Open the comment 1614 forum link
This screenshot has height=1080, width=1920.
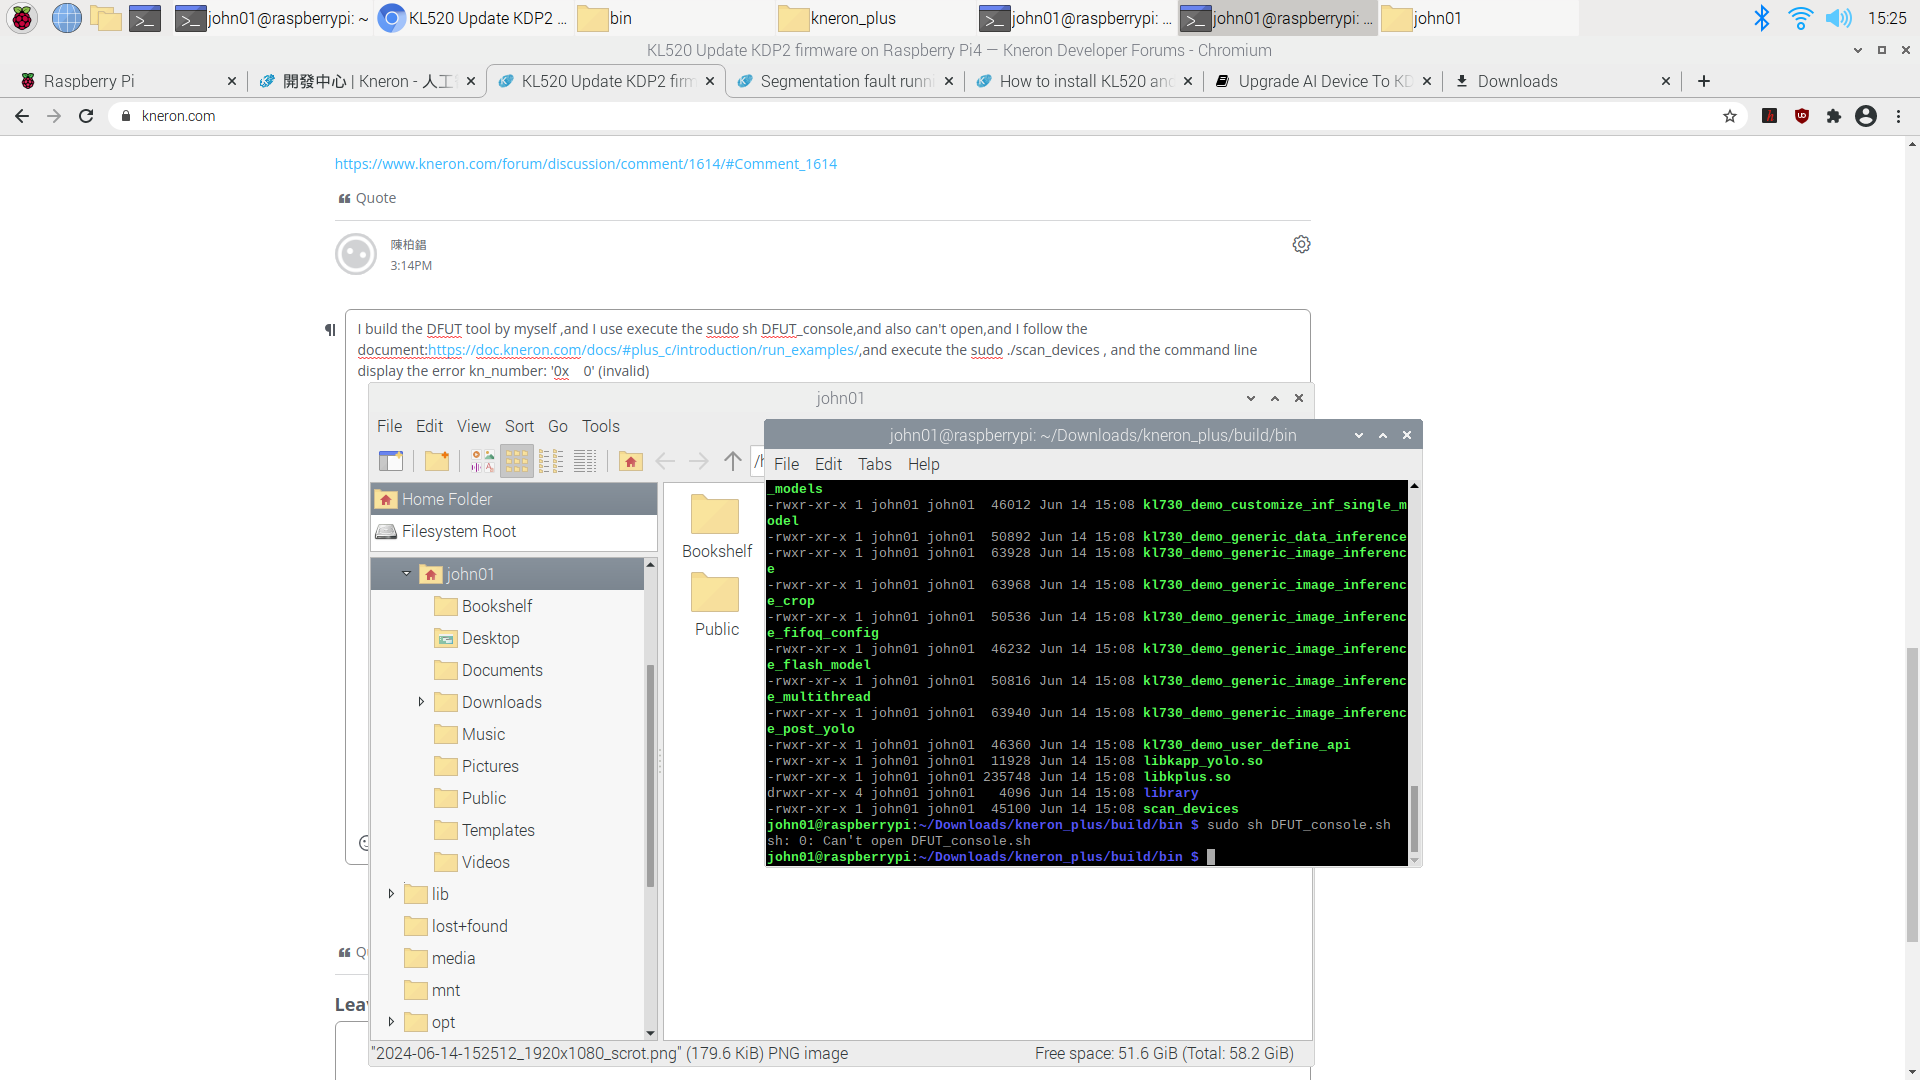(586, 164)
